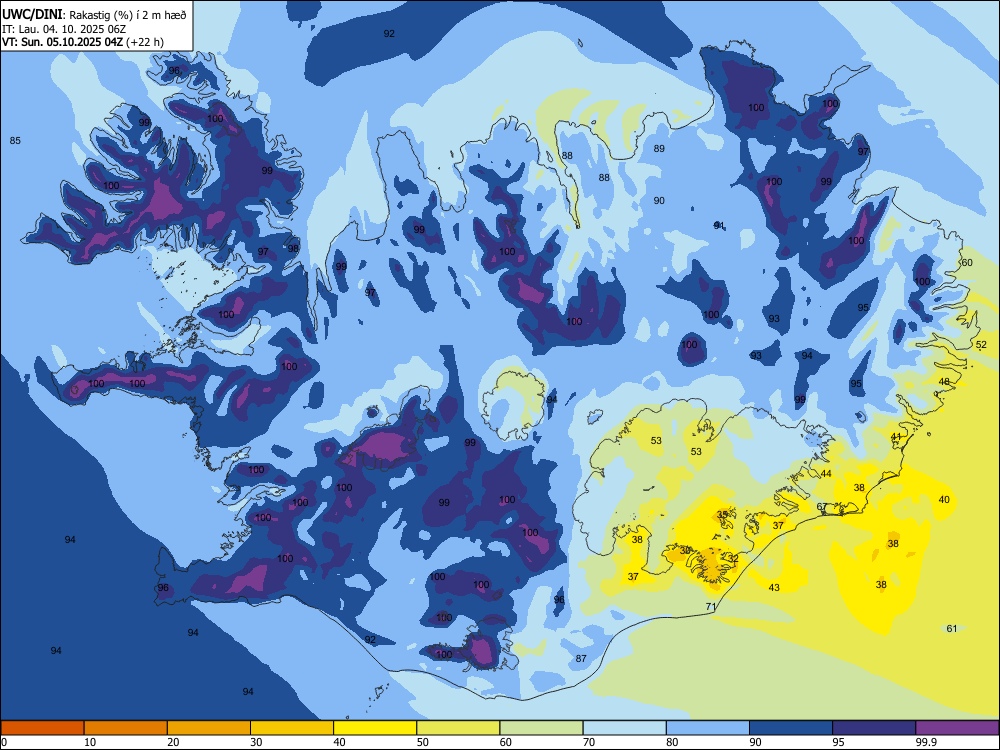This screenshot has height=750, width=1000.
Task: Click the light blue 80–90 legend swatch
Action: (707, 728)
